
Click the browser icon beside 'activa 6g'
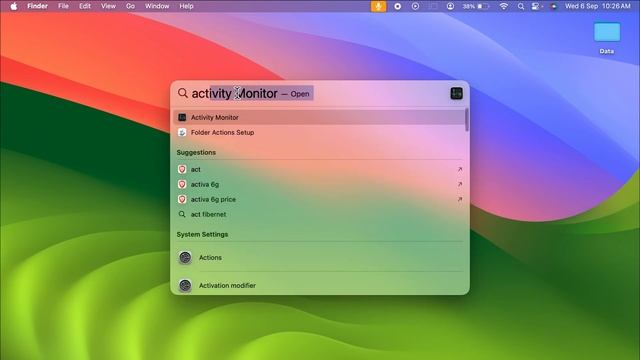tap(182, 184)
